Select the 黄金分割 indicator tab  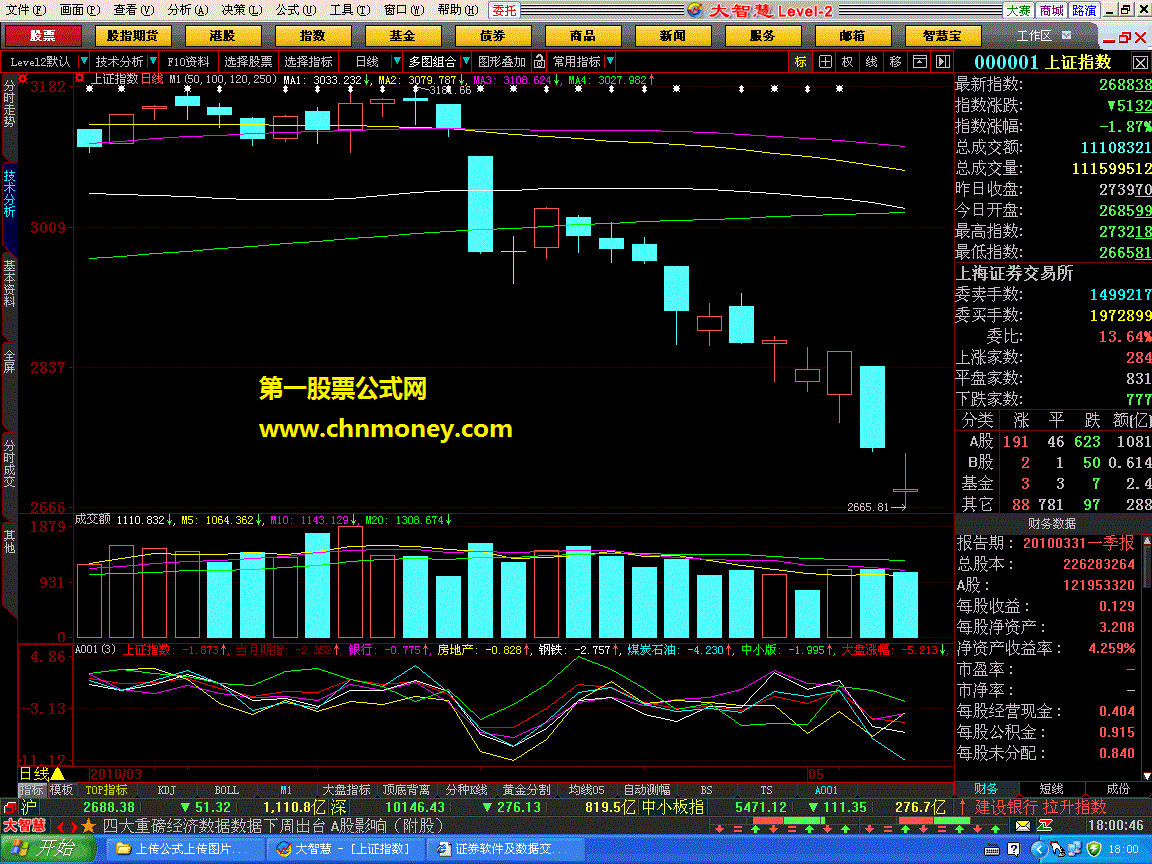[x=526, y=790]
